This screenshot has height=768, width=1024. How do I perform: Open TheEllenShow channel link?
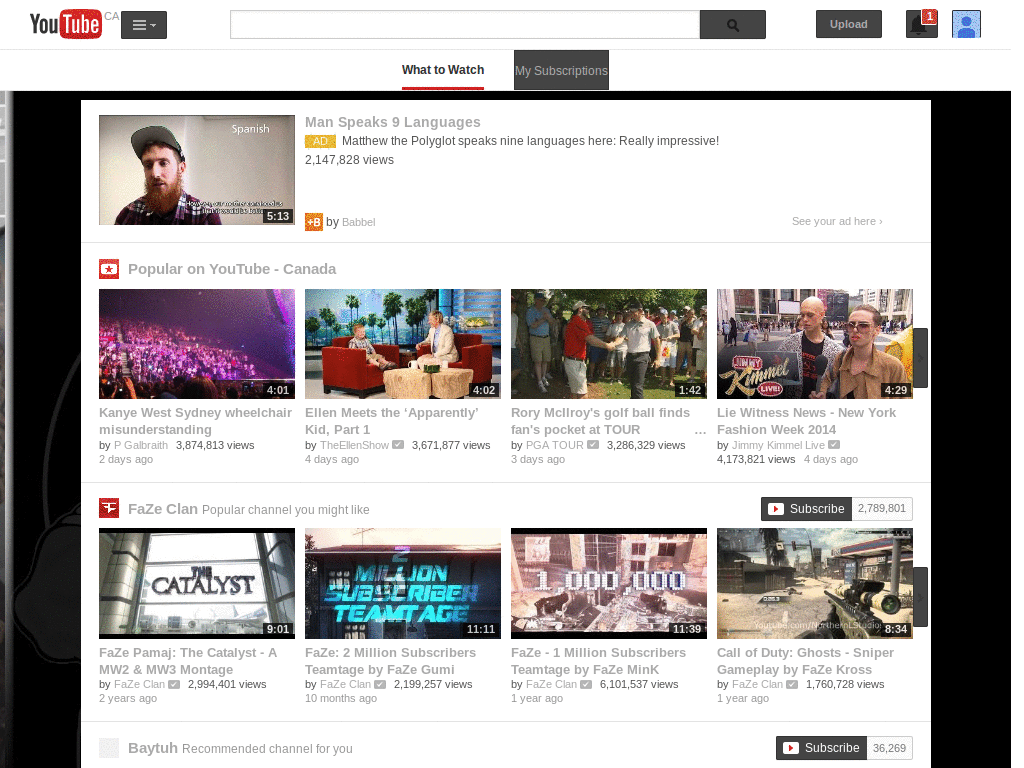pyautogui.click(x=355, y=445)
